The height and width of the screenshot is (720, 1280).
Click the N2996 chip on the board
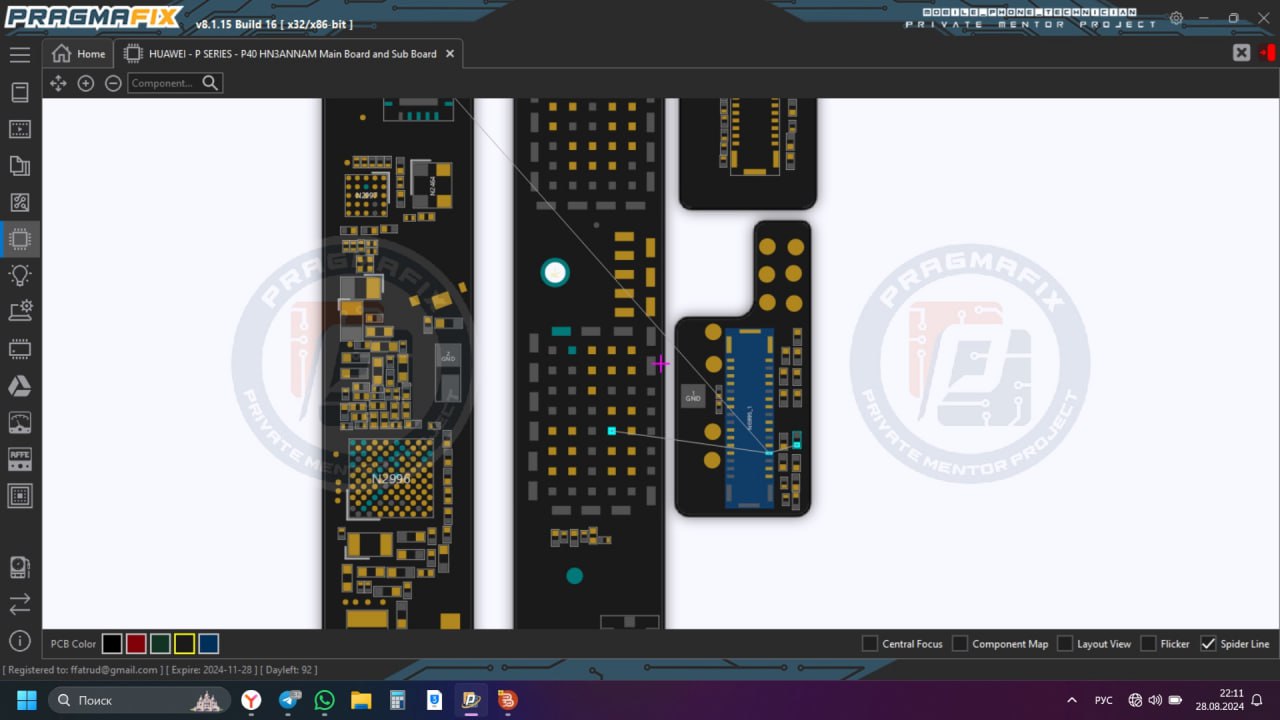(391, 479)
